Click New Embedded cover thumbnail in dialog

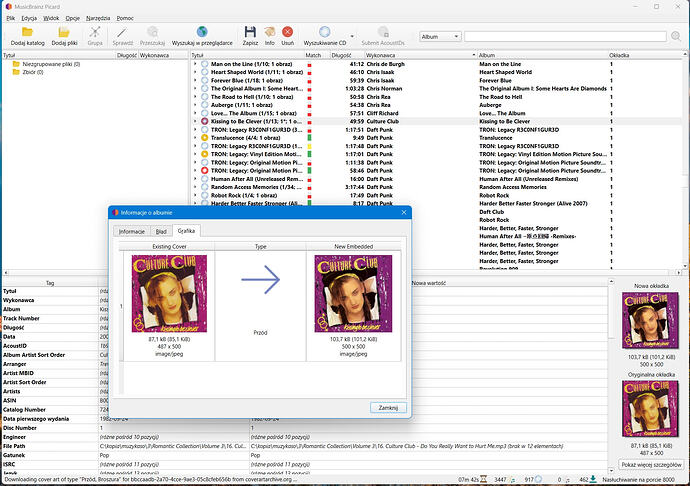tap(353, 293)
